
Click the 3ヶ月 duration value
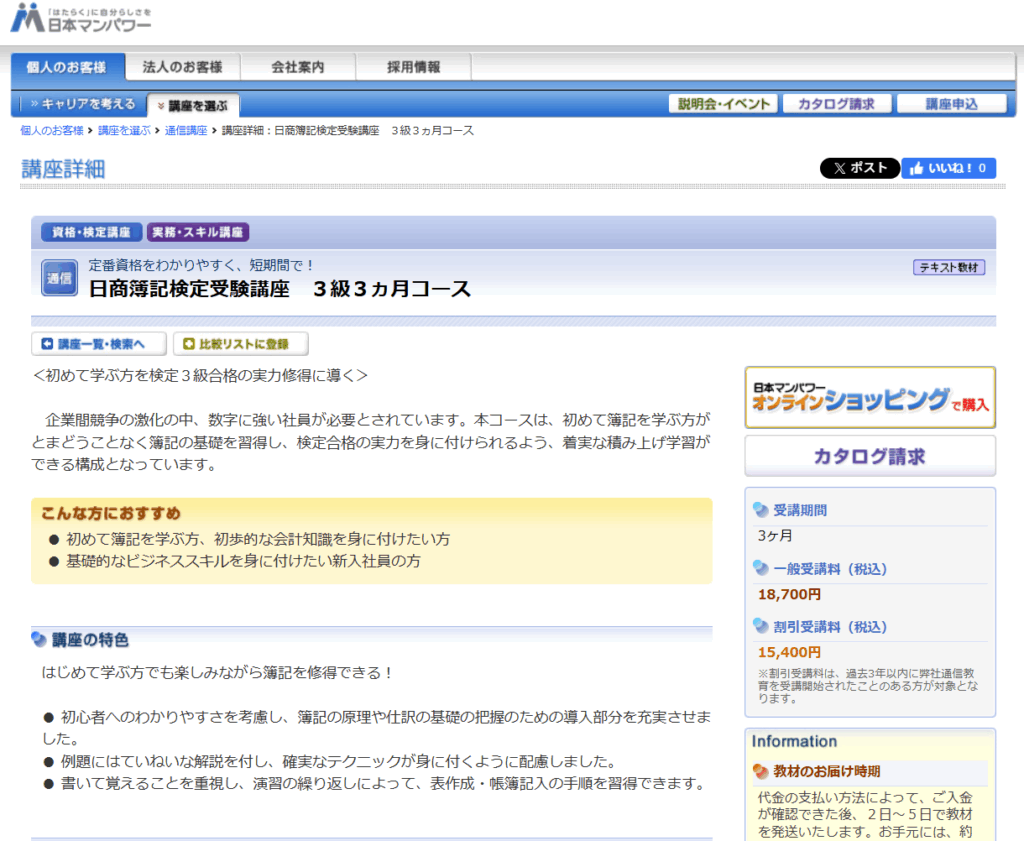pyautogui.click(x=775, y=536)
